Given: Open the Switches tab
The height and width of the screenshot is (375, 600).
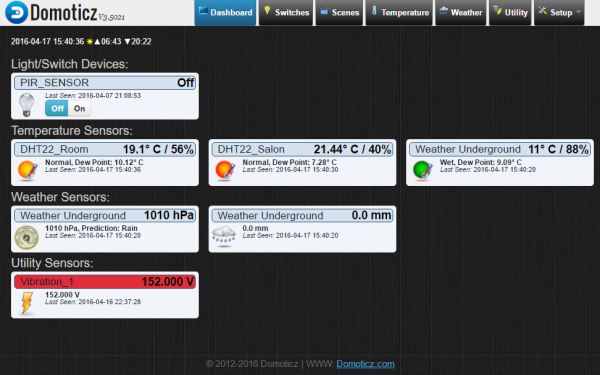Looking at the screenshot, I should click(x=286, y=13).
